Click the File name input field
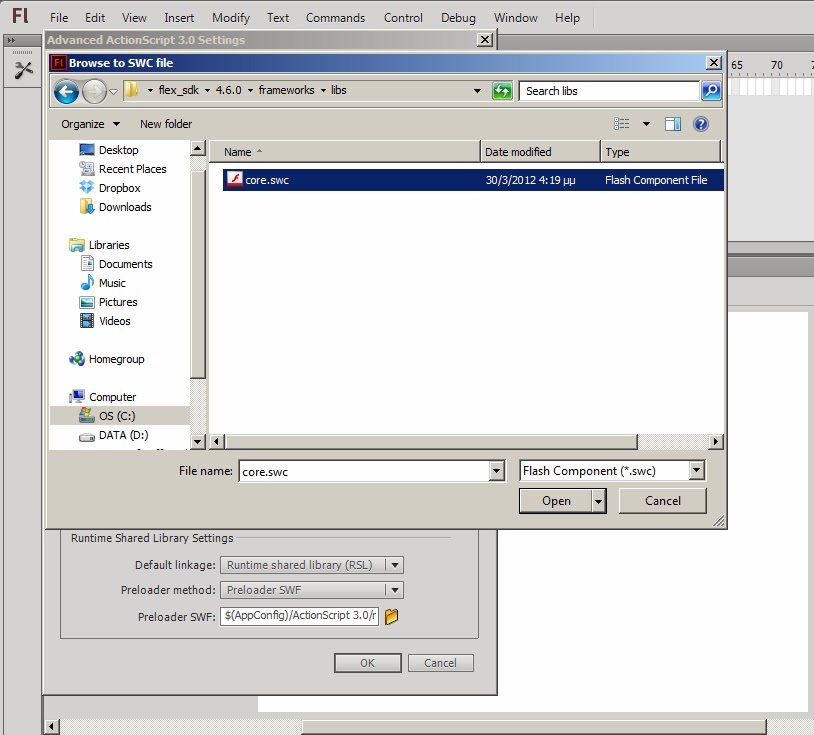814x735 pixels. click(x=364, y=471)
